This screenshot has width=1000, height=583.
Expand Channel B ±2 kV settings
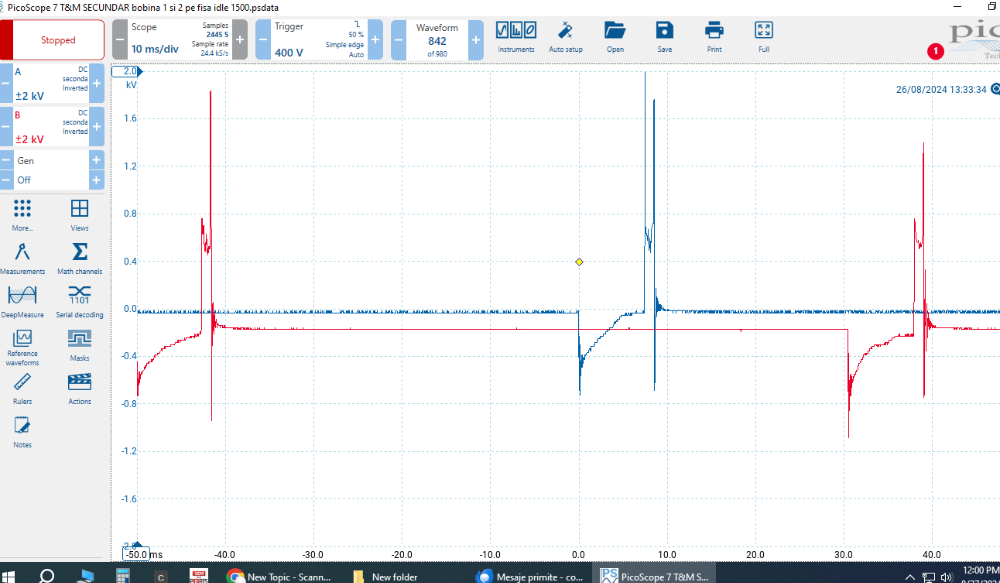[x=50, y=139]
